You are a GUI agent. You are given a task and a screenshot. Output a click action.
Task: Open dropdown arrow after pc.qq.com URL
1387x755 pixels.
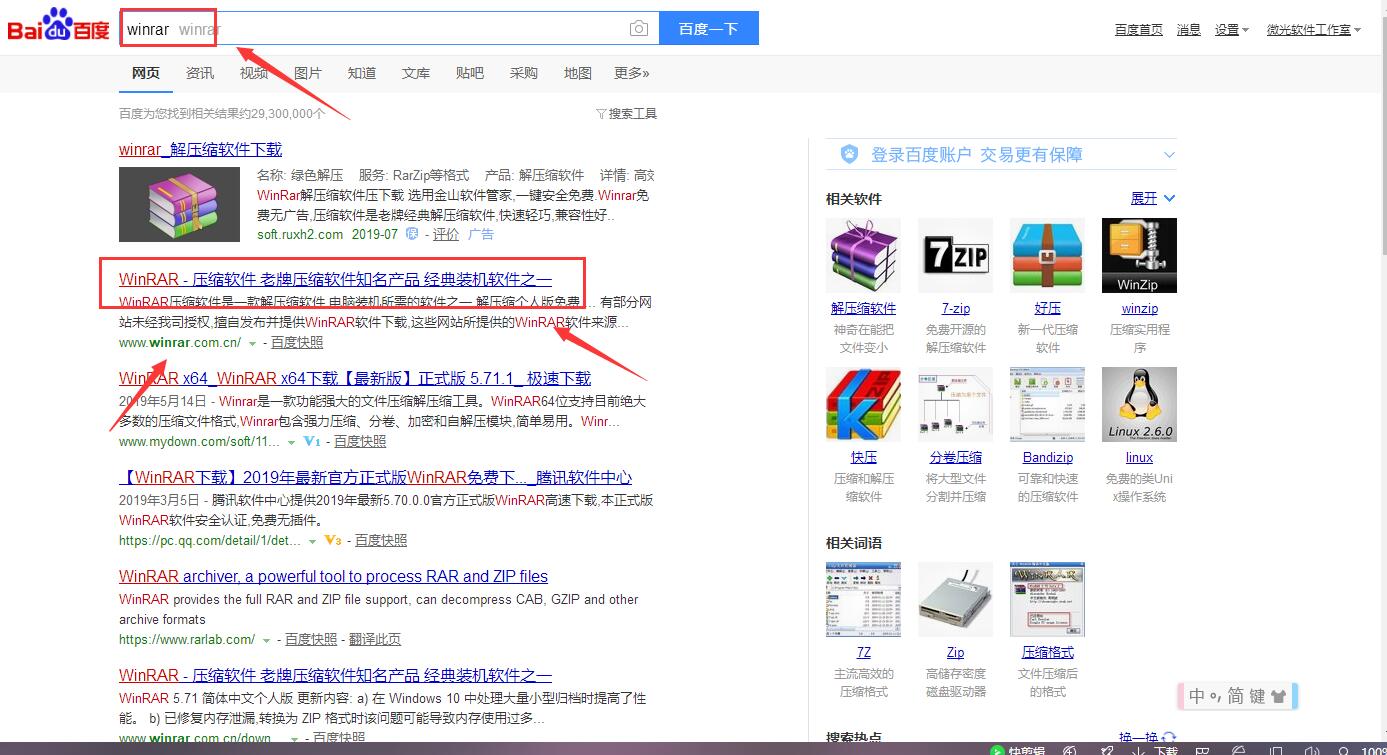[x=313, y=540]
